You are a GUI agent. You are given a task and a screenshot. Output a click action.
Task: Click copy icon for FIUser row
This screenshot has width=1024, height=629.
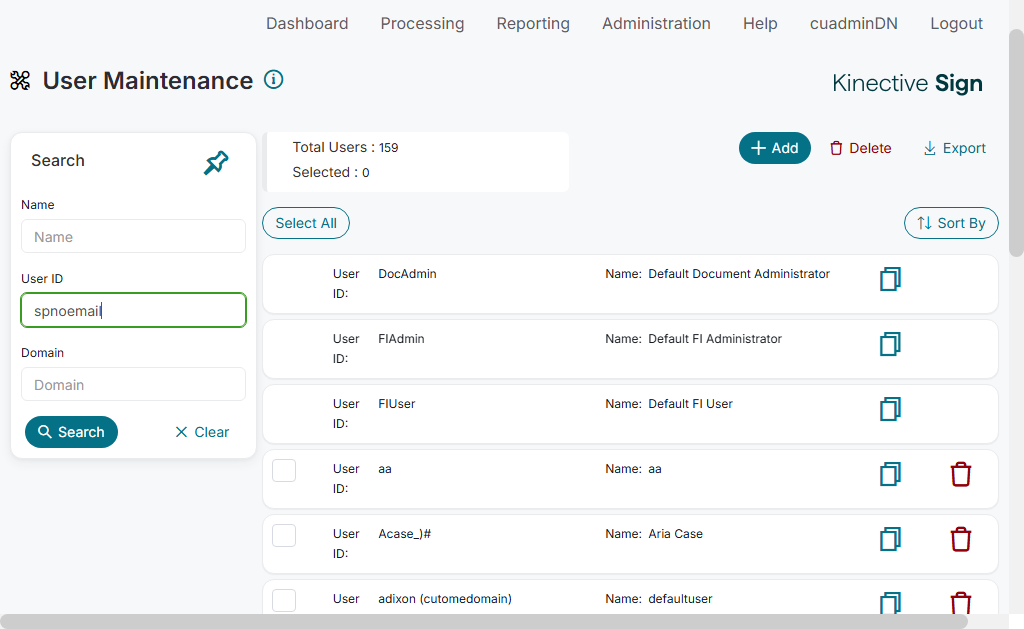[890, 409]
